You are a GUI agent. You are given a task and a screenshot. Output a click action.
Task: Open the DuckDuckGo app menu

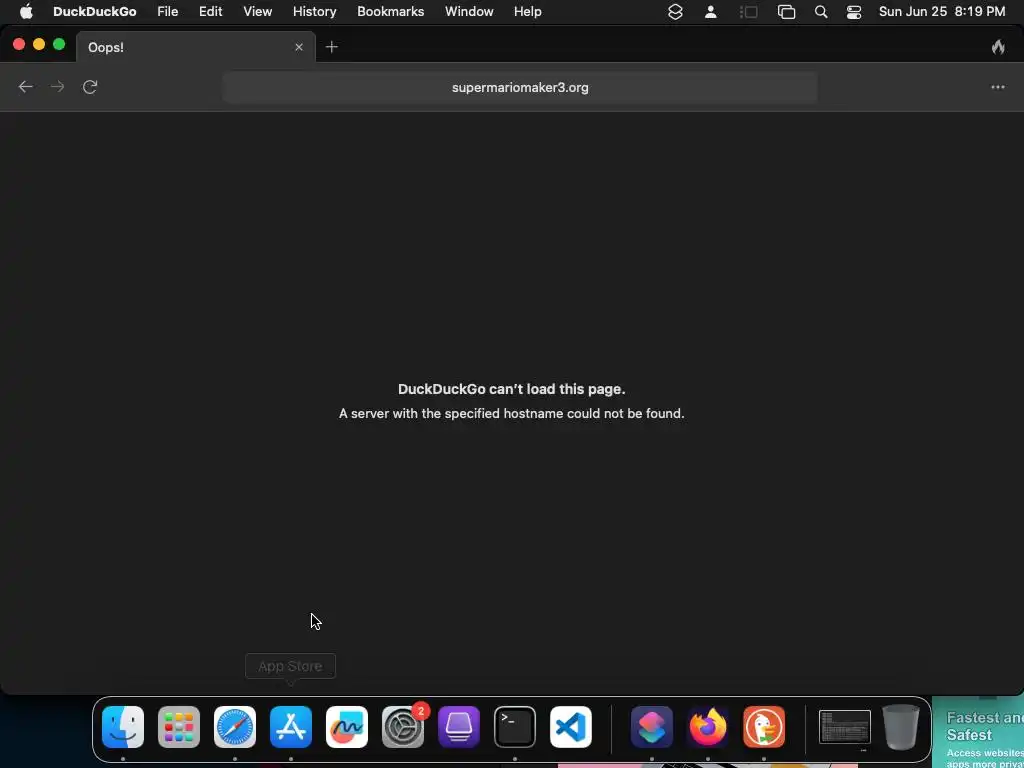pos(95,12)
